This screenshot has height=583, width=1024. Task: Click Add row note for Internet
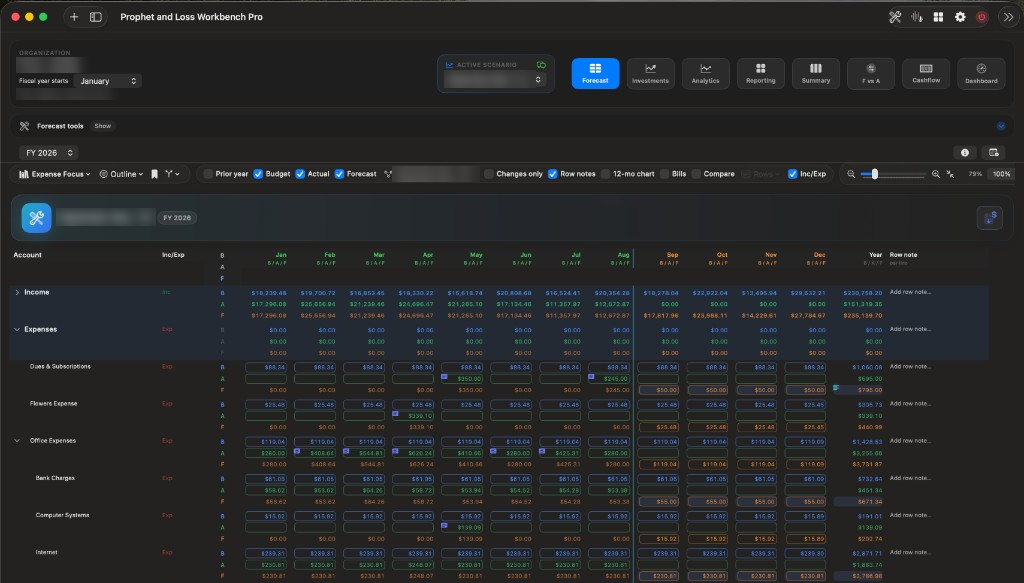(x=910, y=552)
